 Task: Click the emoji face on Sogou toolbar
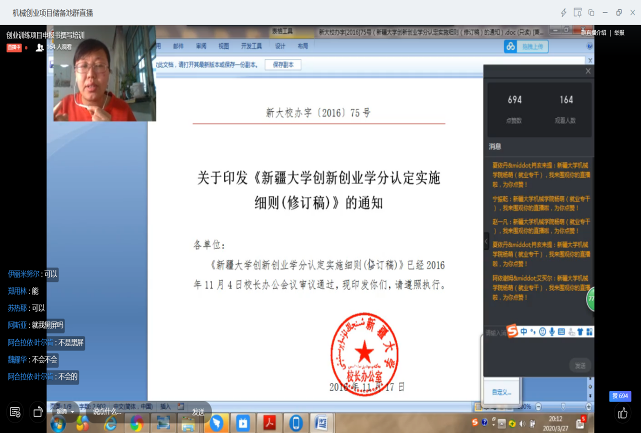[x=542, y=332]
